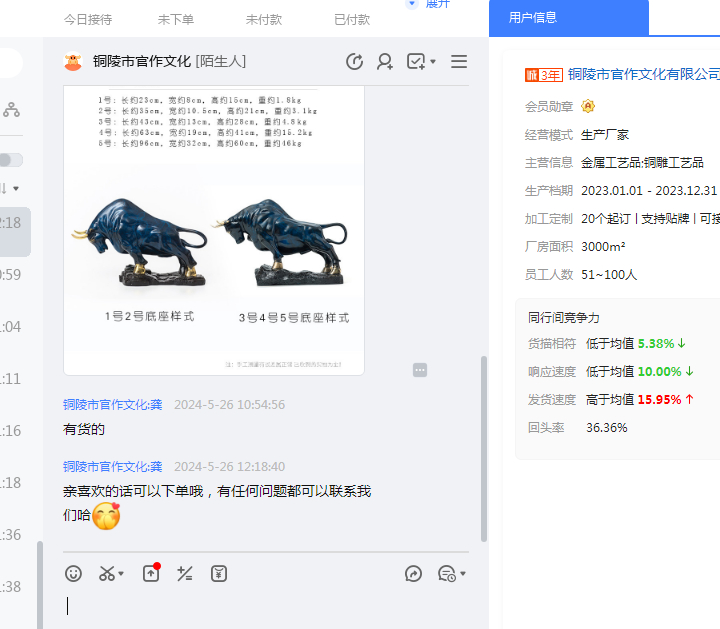Image resolution: width=720 pixels, height=629 pixels.
Task: Select the conversation with time ending :36
Action: pos(15,534)
